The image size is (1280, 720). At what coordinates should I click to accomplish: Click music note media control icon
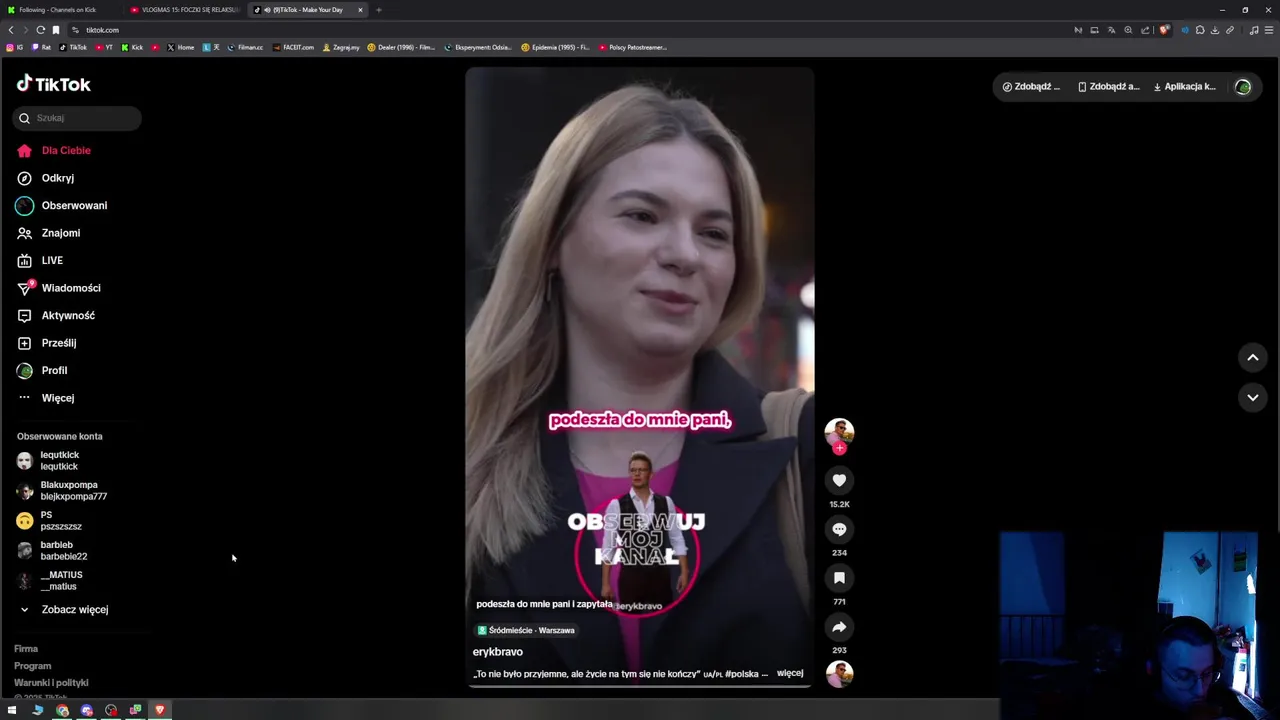[1254, 30]
